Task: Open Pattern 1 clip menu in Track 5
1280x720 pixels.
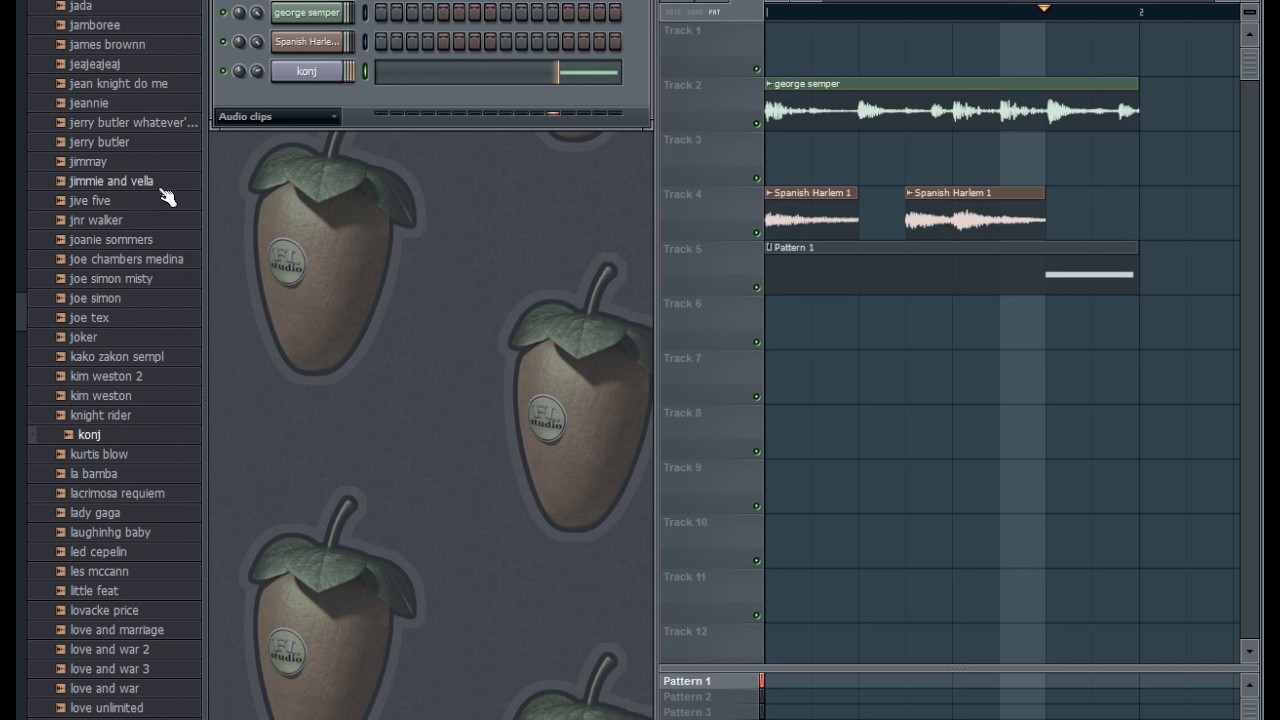Action: click(769, 247)
